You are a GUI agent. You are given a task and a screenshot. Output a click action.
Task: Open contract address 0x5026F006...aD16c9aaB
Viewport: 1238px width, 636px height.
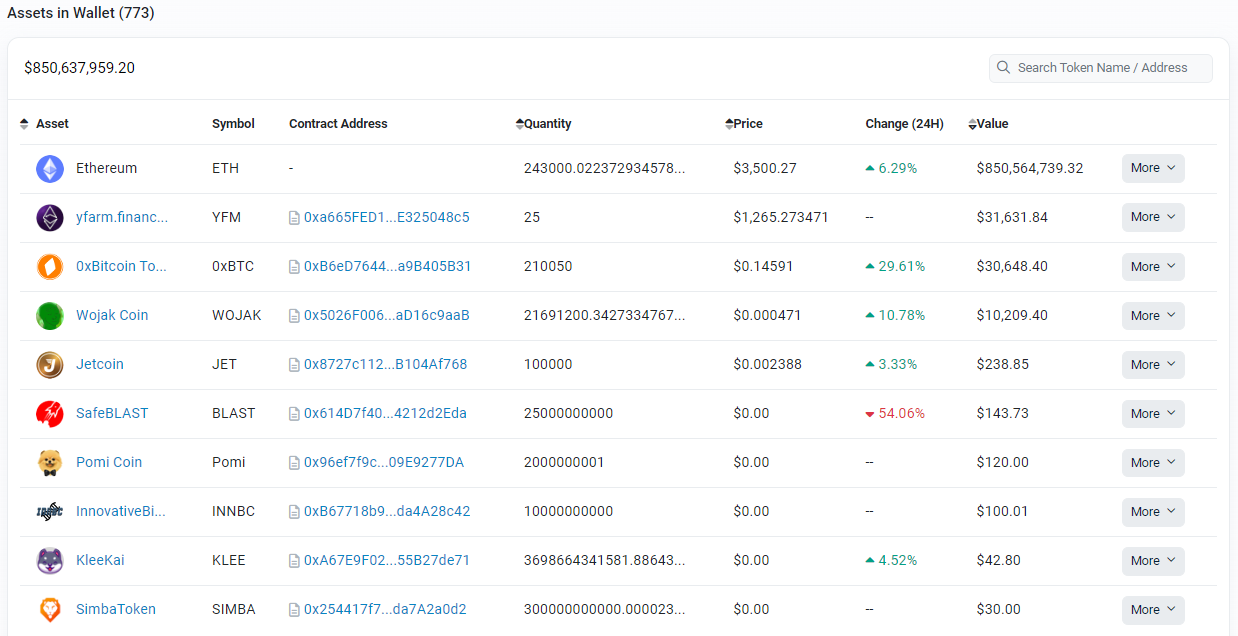[387, 315]
